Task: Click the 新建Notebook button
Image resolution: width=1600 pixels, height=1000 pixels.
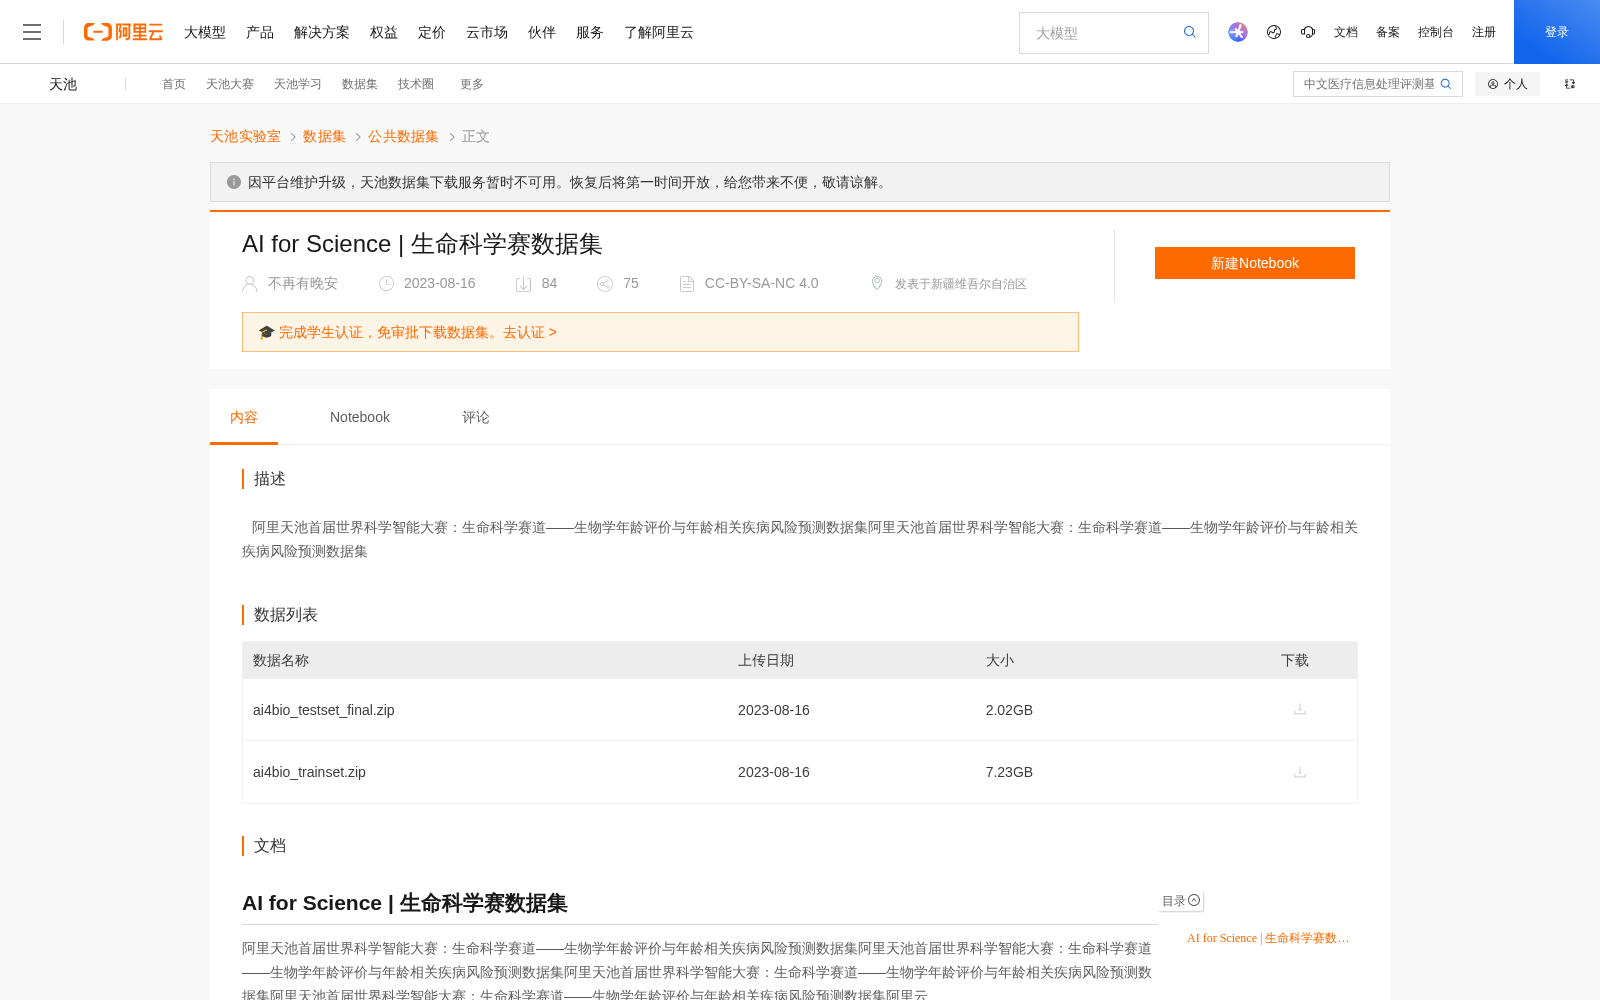Action: point(1255,263)
